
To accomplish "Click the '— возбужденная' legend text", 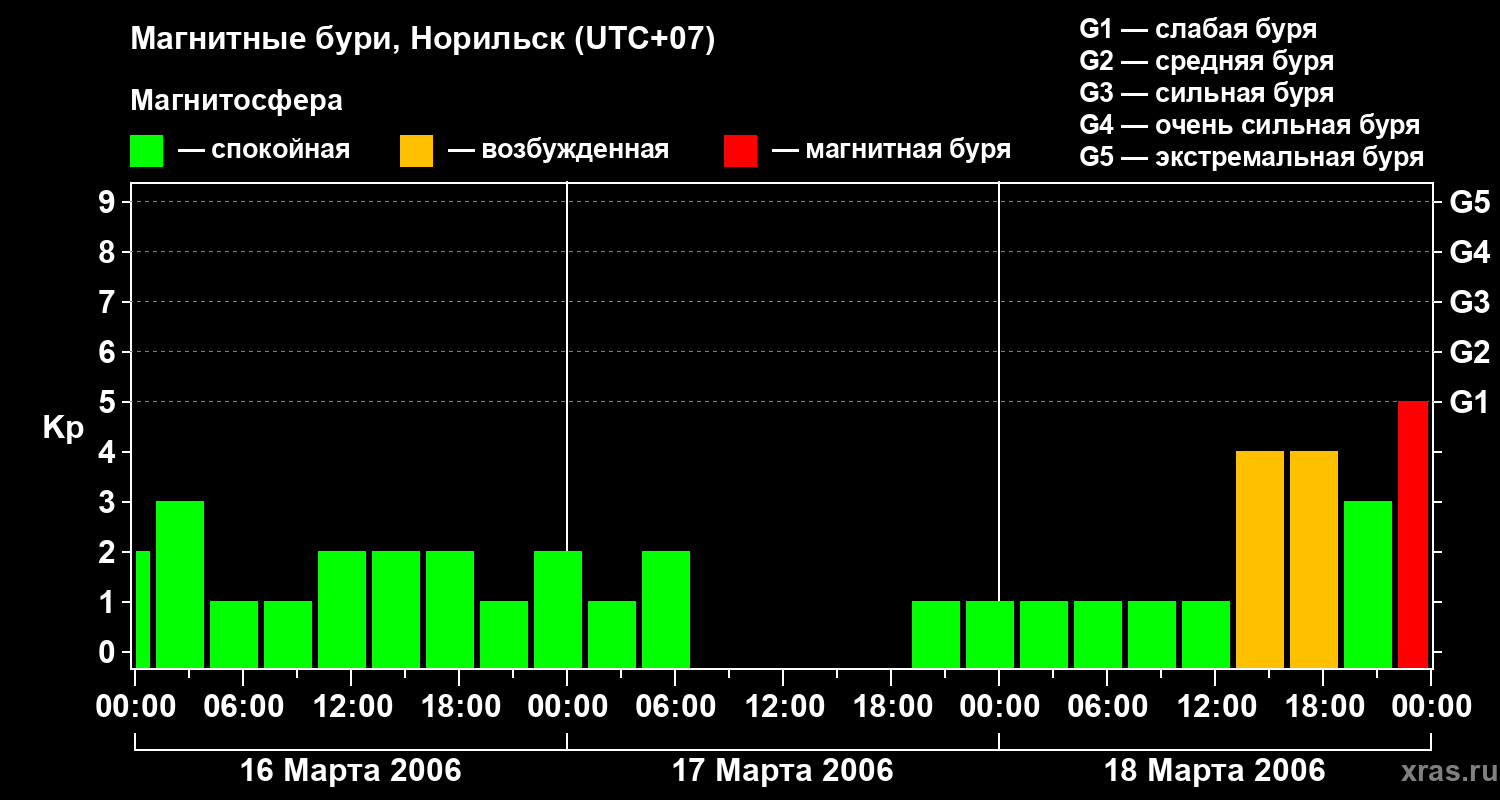I will (x=558, y=151).
